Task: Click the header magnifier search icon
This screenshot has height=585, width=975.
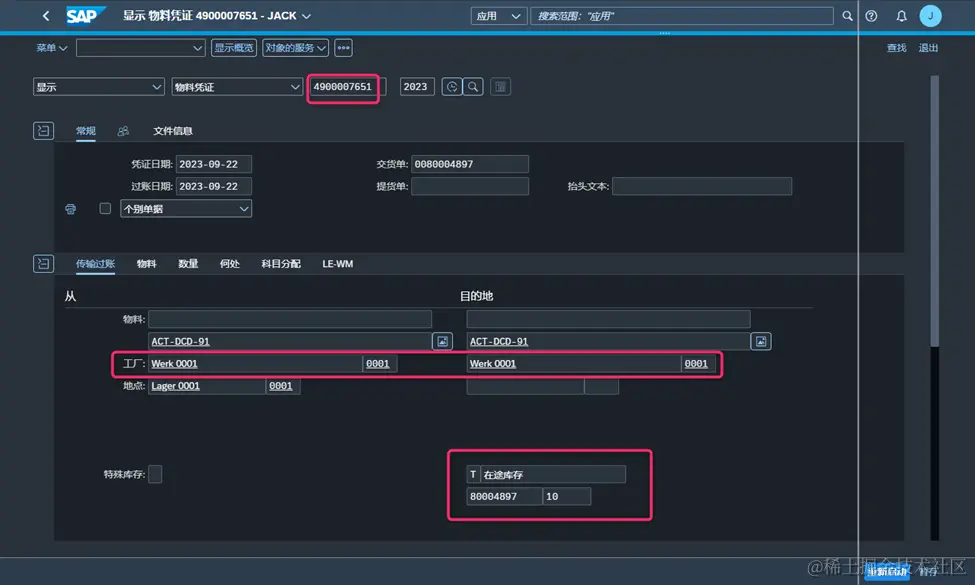Action: (847, 16)
